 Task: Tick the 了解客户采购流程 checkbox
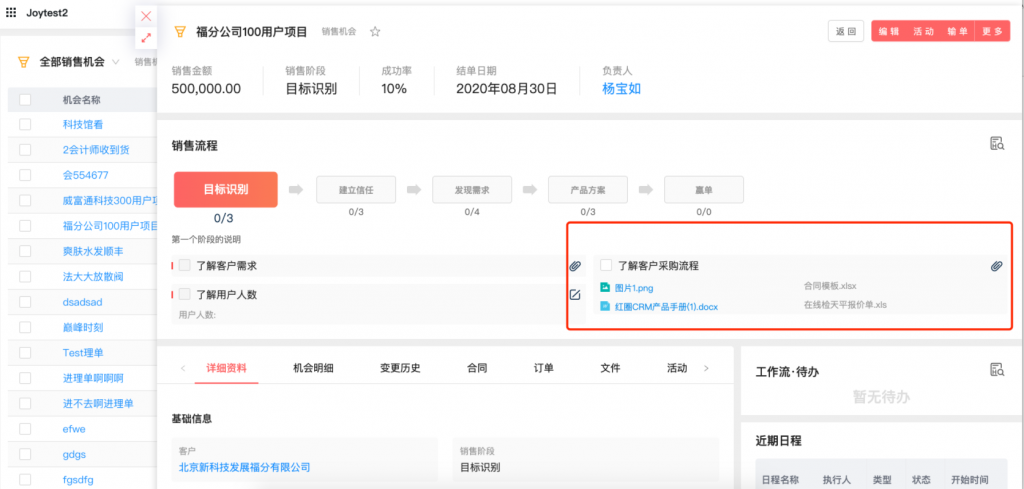[x=606, y=266]
